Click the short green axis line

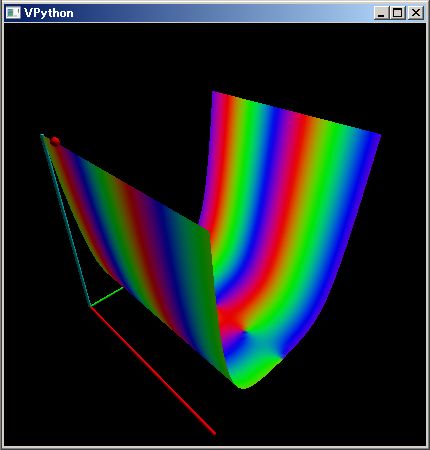pyautogui.click(x=107, y=296)
